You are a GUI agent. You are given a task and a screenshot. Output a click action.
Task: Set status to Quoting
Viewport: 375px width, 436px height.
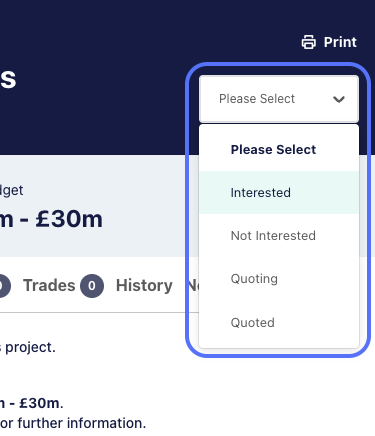tap(279, 279)
